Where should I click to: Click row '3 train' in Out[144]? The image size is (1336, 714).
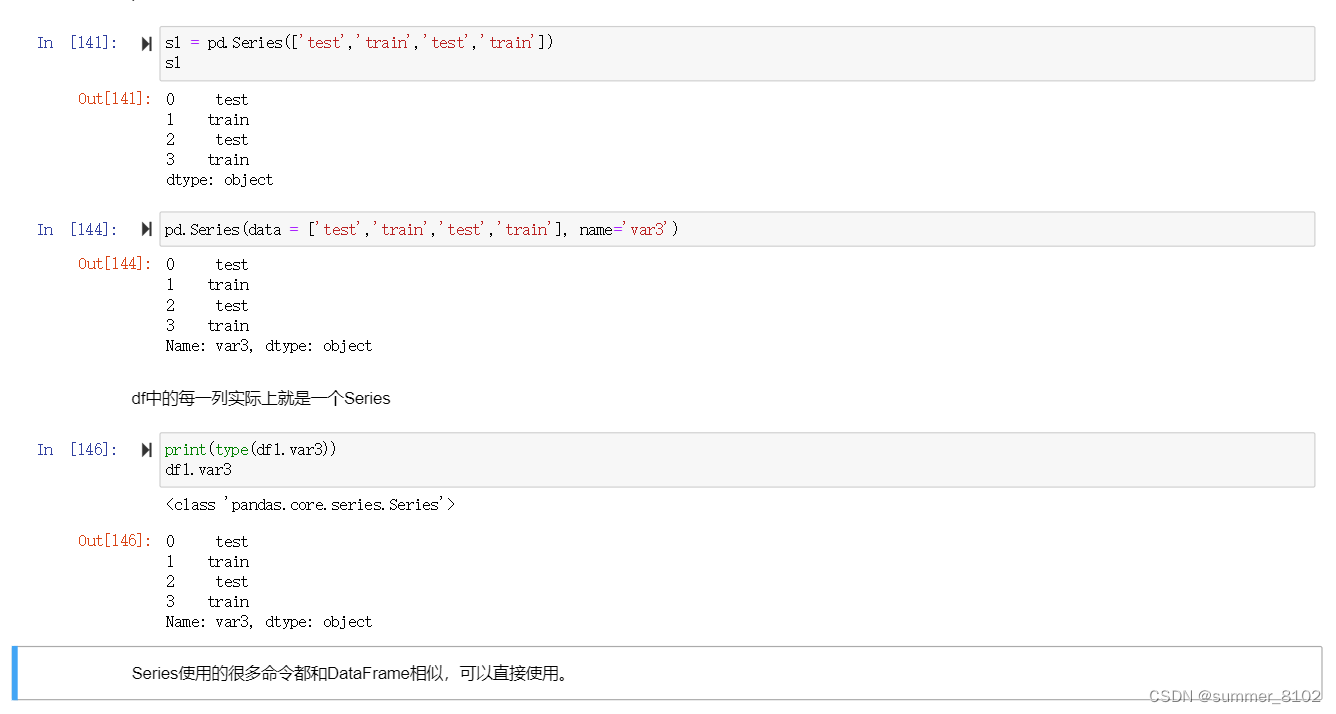pos(207,326)
